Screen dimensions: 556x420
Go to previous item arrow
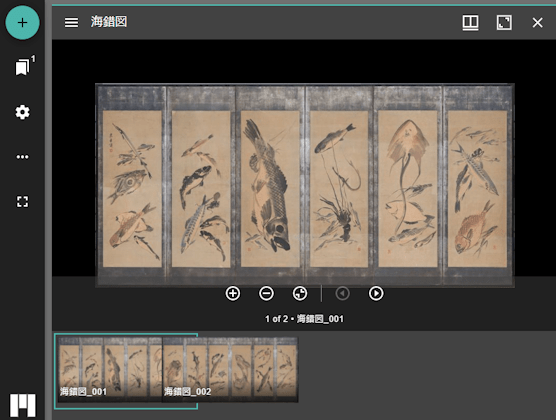[x=342, y=293]
